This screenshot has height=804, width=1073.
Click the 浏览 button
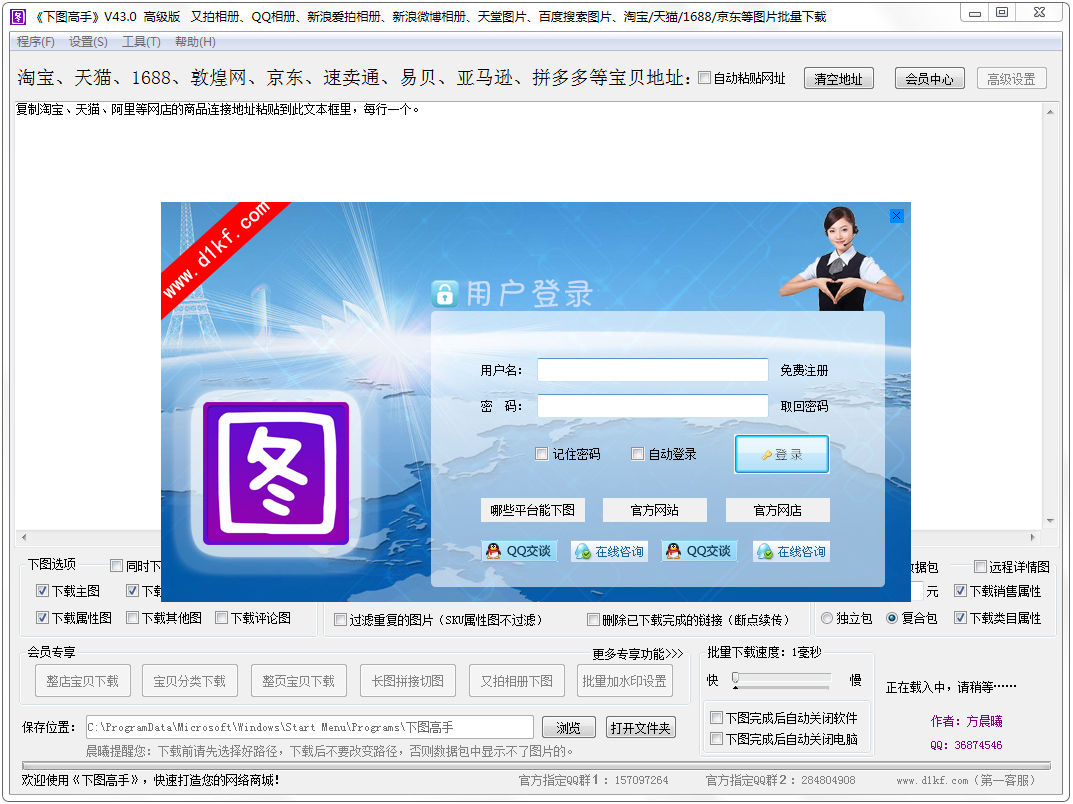click(x=569, y=727)
